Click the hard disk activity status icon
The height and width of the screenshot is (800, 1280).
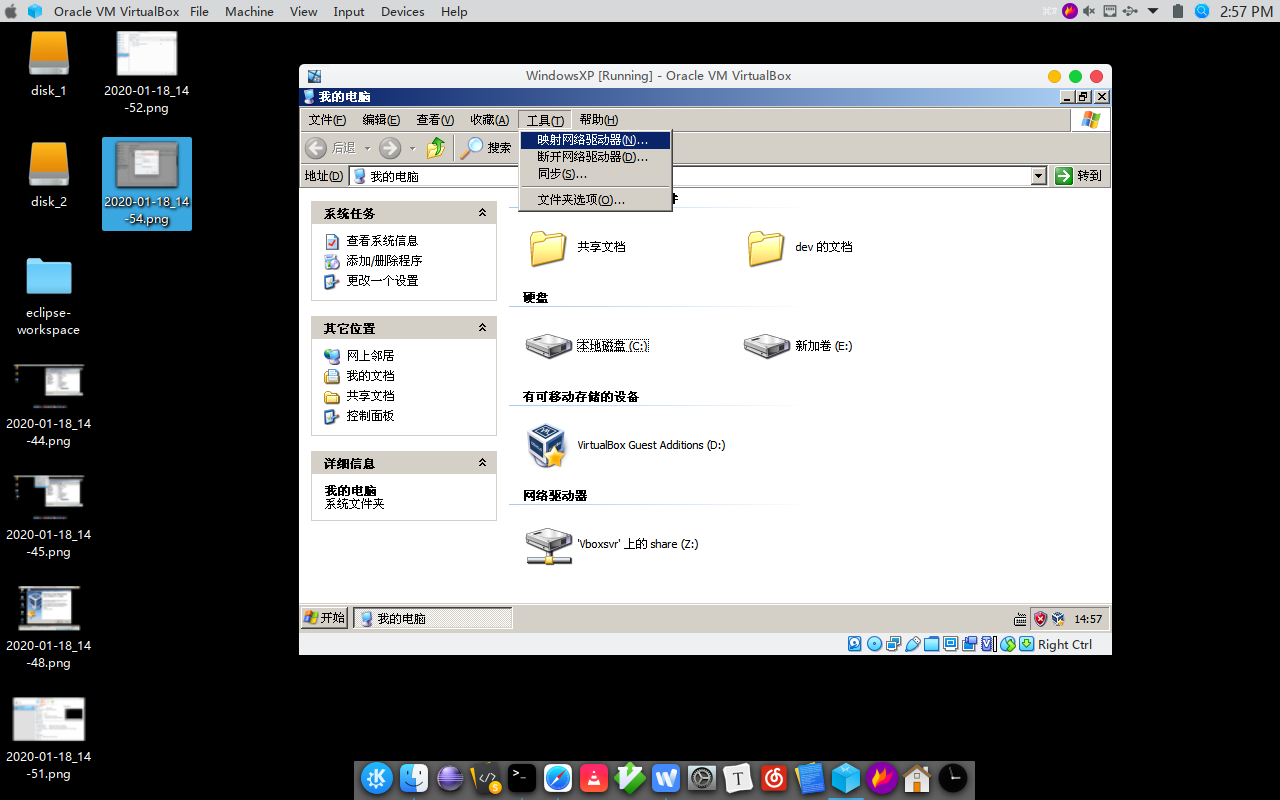click(855, 644)
